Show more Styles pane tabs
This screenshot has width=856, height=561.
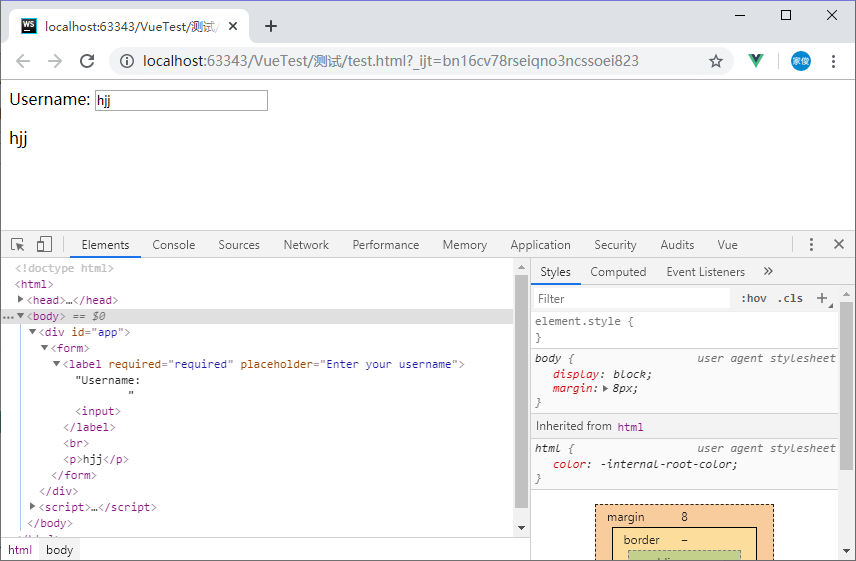768,271
